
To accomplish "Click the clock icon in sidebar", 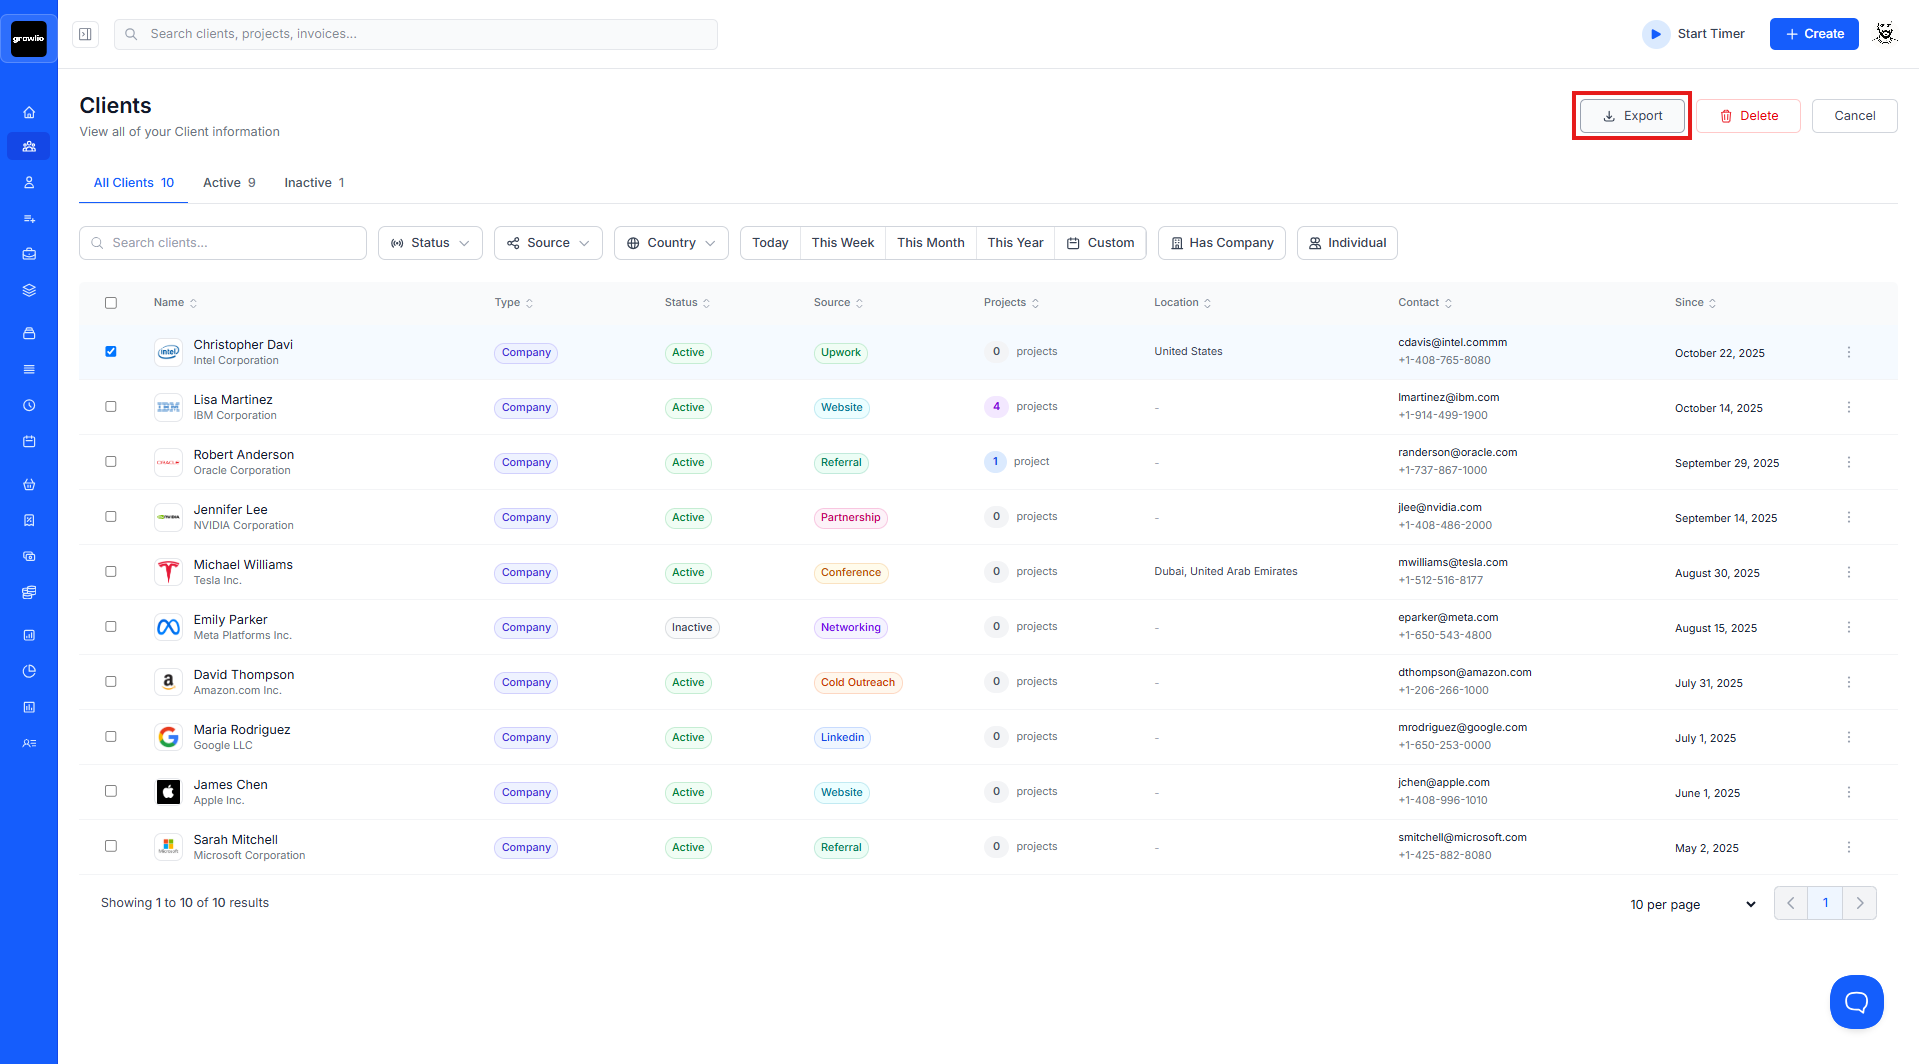I will point(29,406).
